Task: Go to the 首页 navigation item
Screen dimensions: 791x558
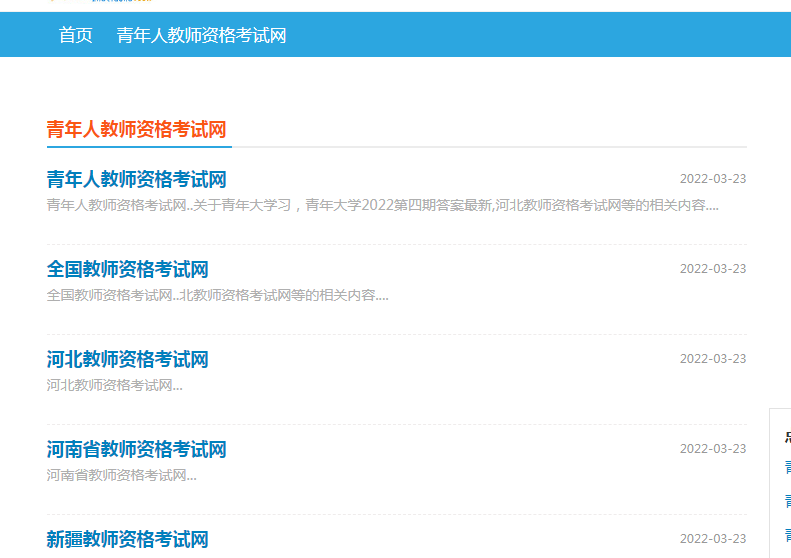Action: coord(76,35)
